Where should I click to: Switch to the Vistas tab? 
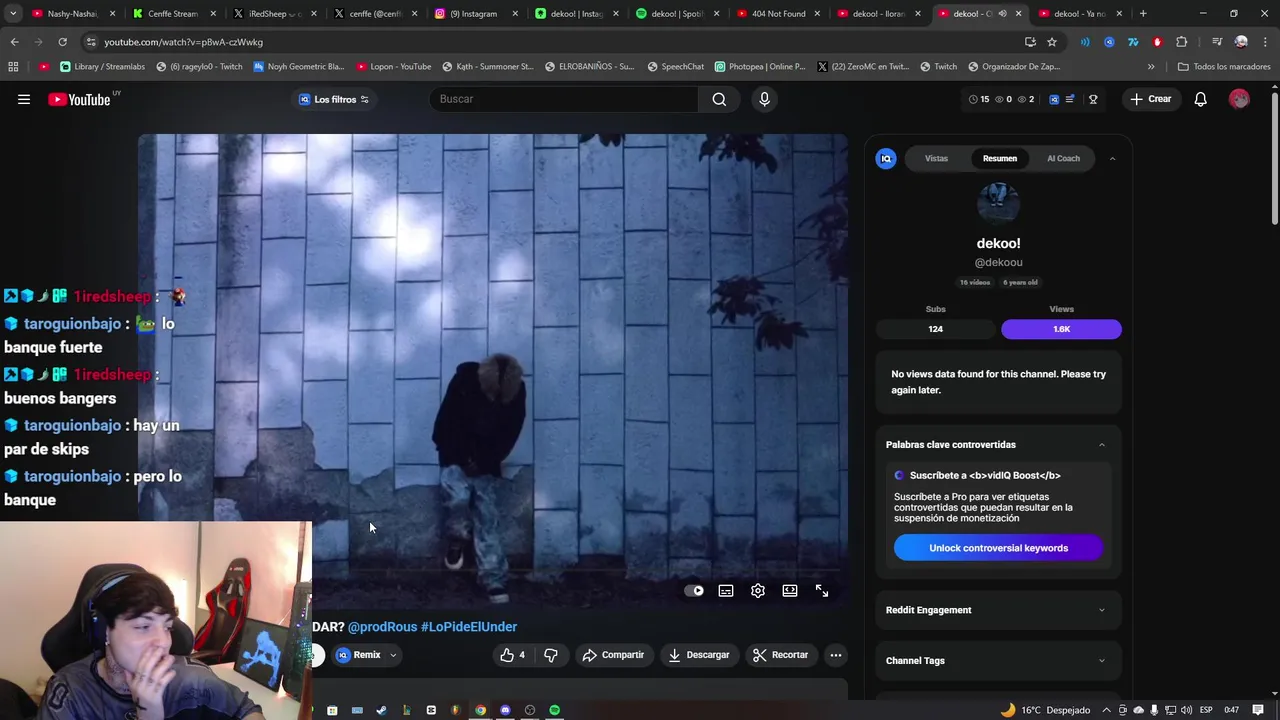(936, 159)
